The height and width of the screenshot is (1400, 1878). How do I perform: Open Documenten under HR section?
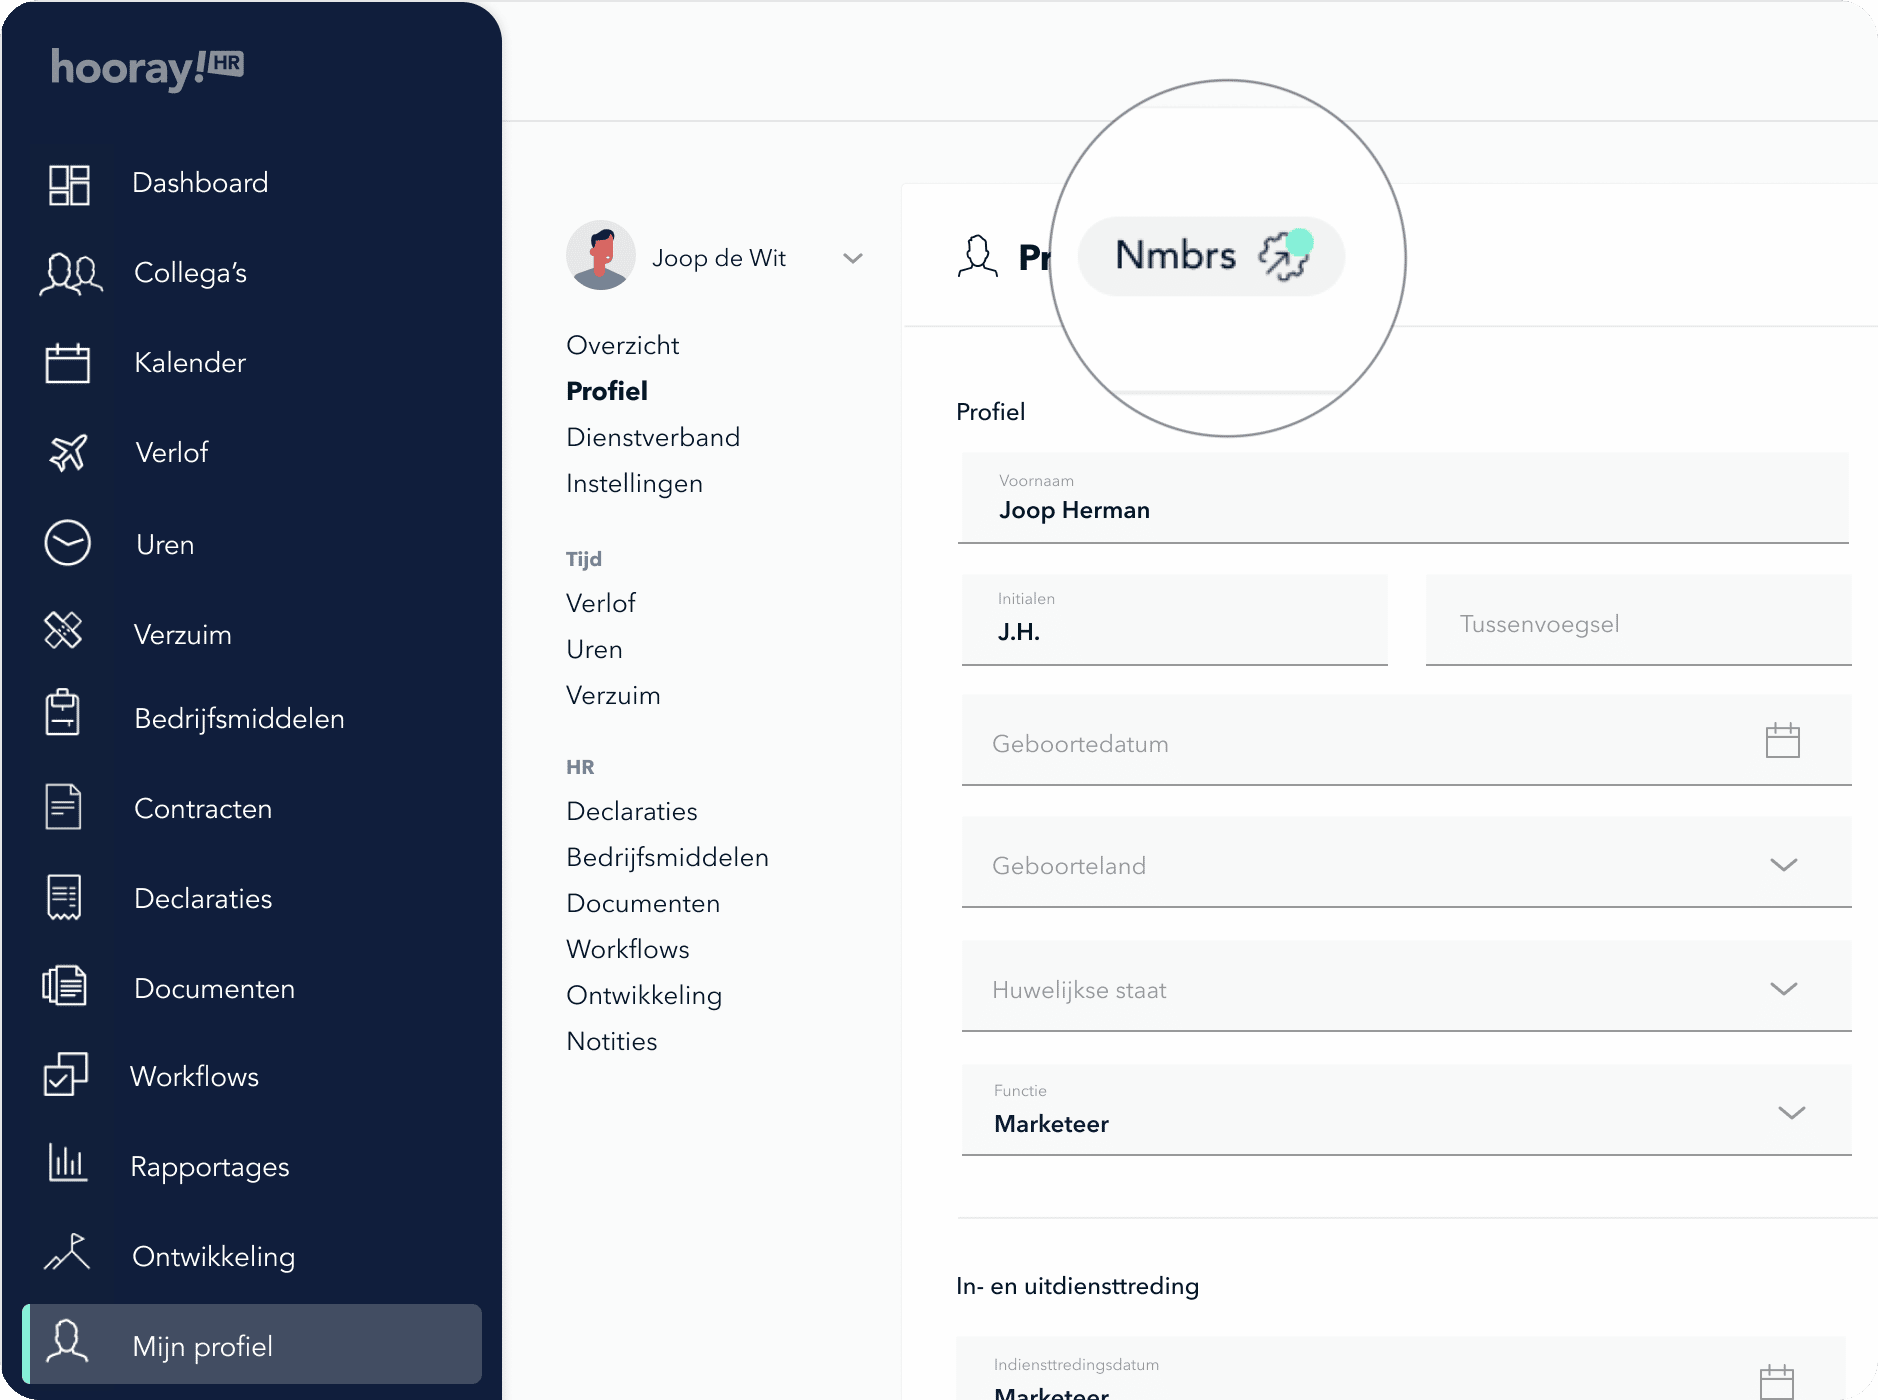click(643, 903)
